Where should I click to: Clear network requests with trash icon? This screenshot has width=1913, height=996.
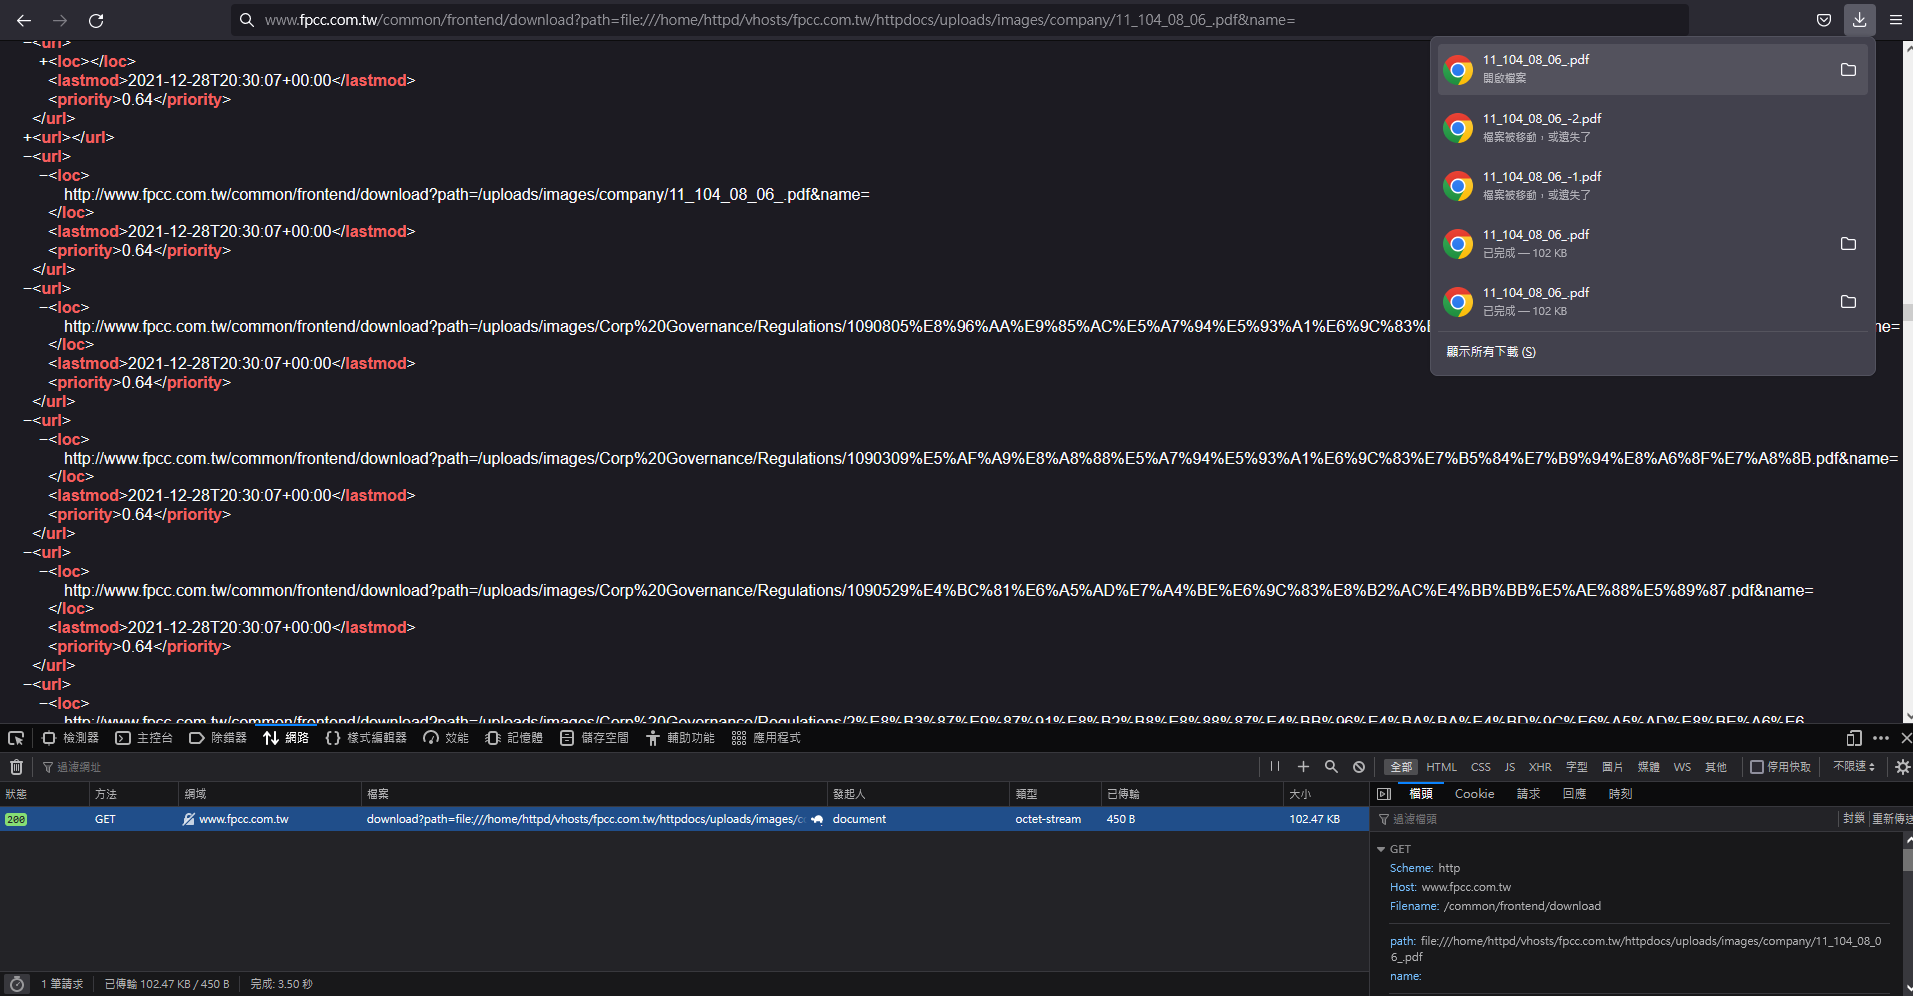tap(16, 767)
